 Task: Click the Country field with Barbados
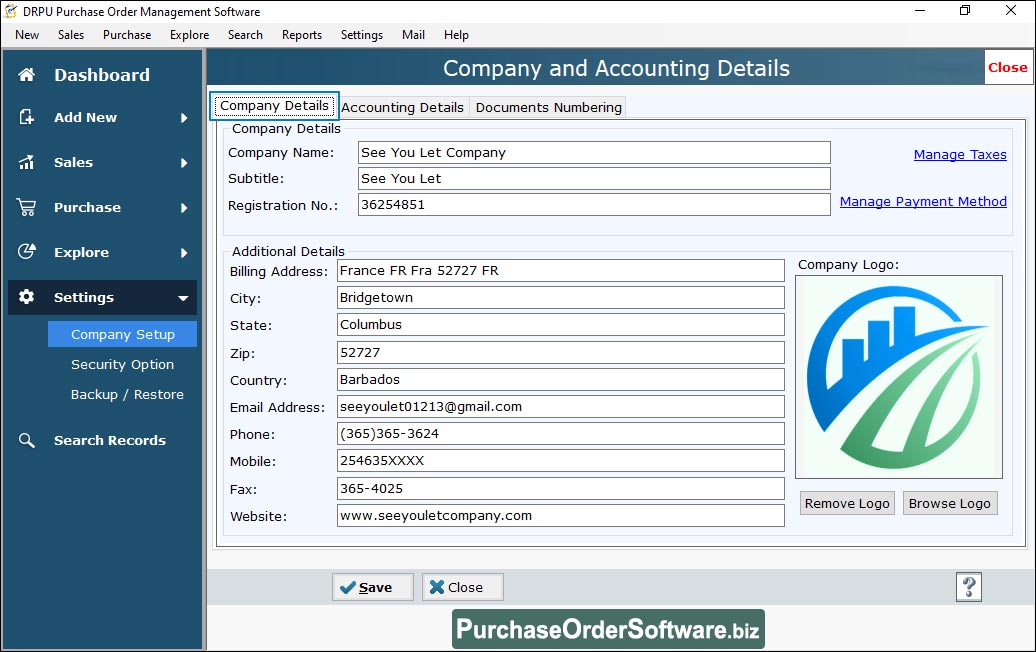[x=560, y=379]
